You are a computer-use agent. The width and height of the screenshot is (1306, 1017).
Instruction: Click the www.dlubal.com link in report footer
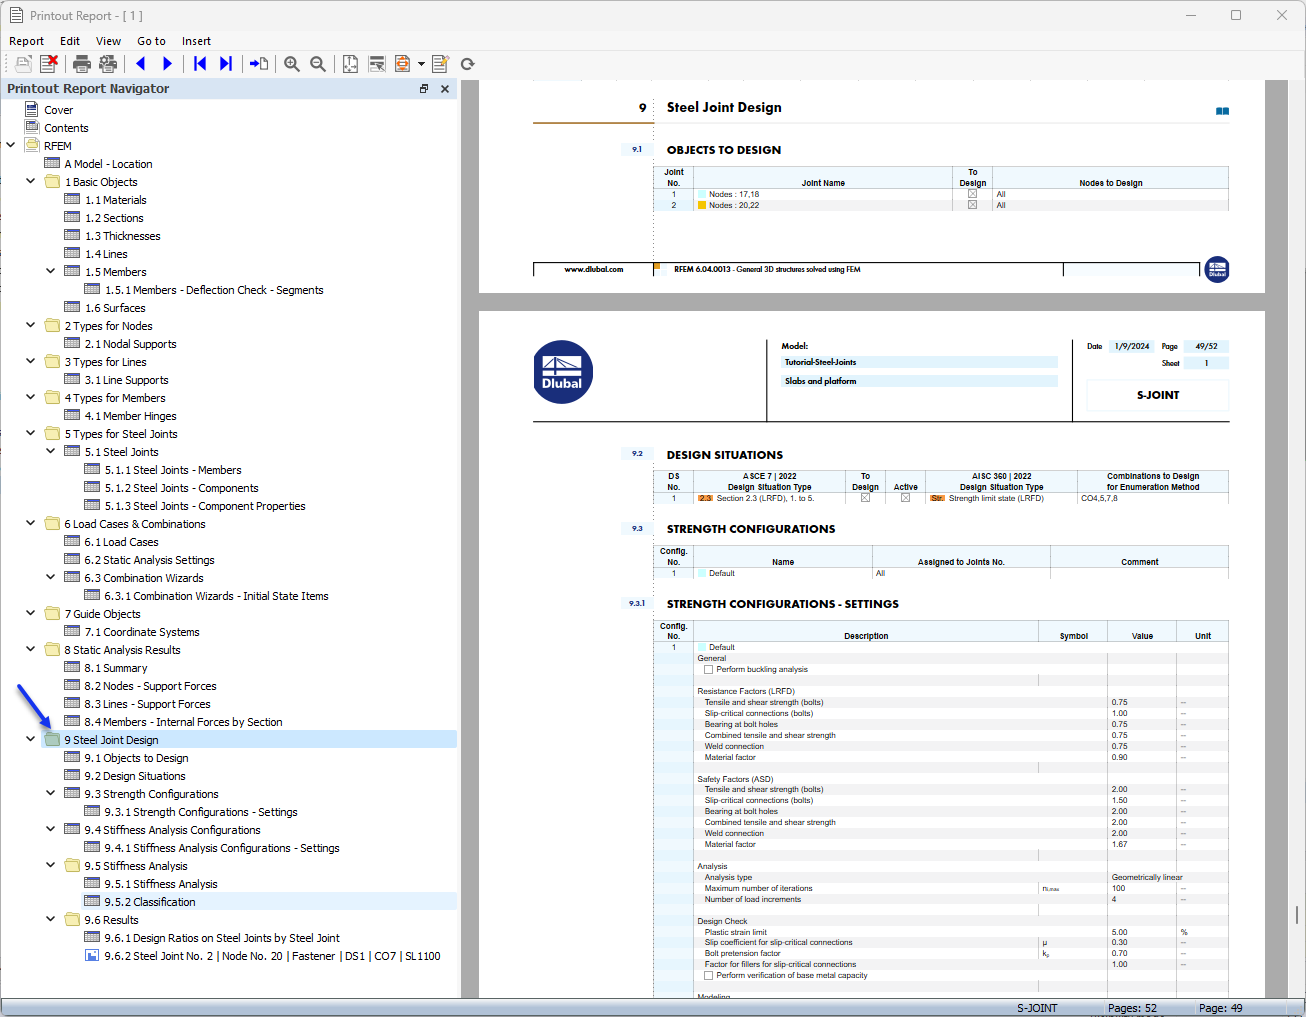pos(593,269)
